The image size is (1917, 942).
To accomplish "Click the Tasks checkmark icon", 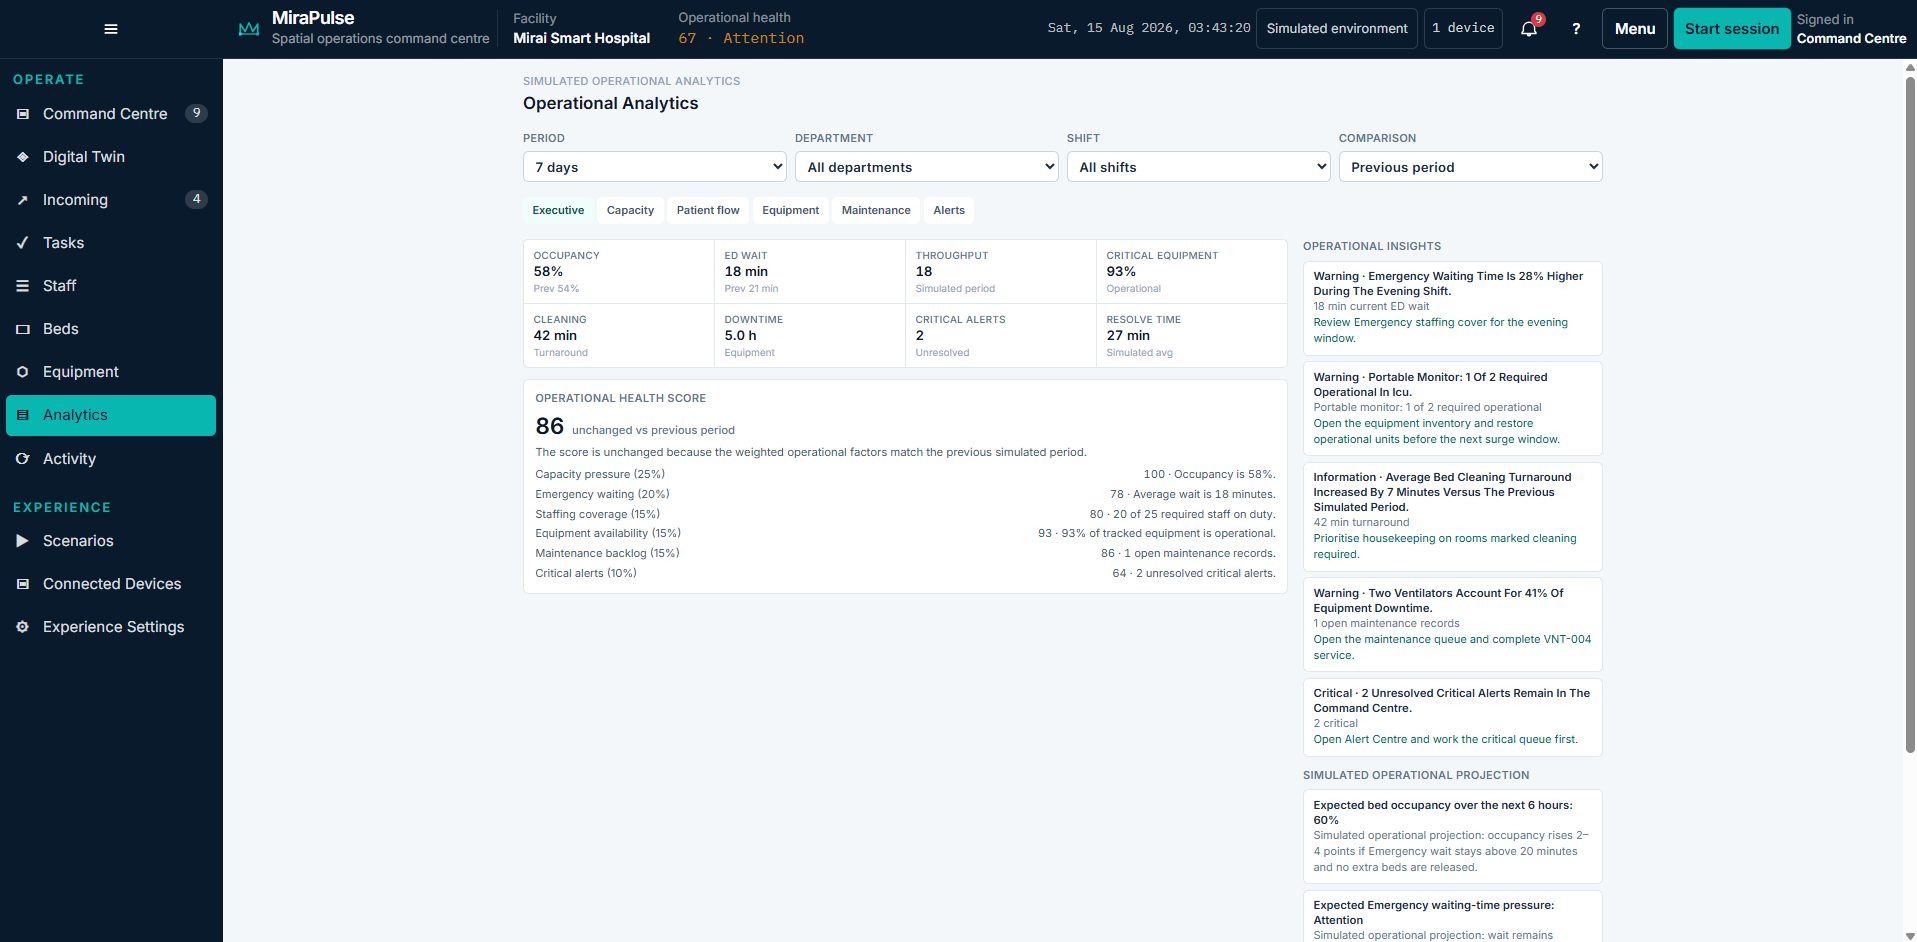I will pyautogui.click(x=23, y=243).
